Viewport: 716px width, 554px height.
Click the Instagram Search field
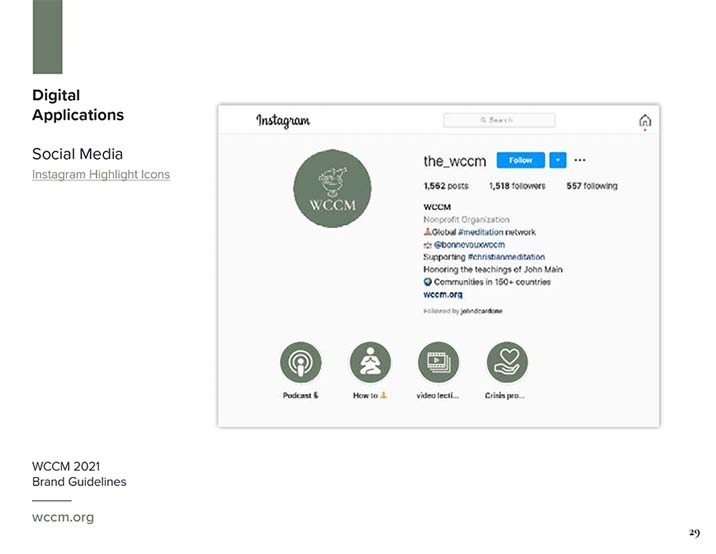click(500, 120)
